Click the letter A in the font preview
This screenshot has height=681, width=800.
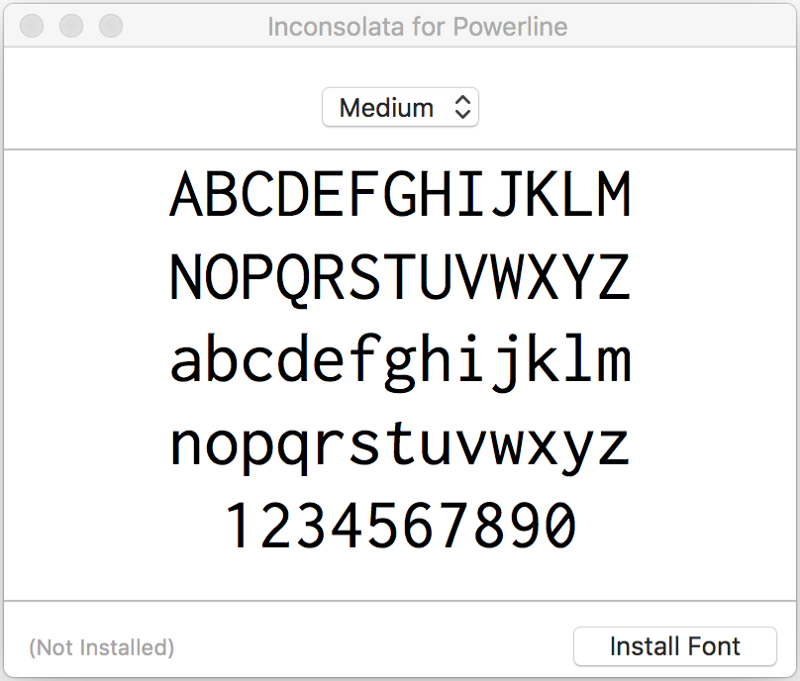(185, 194)
